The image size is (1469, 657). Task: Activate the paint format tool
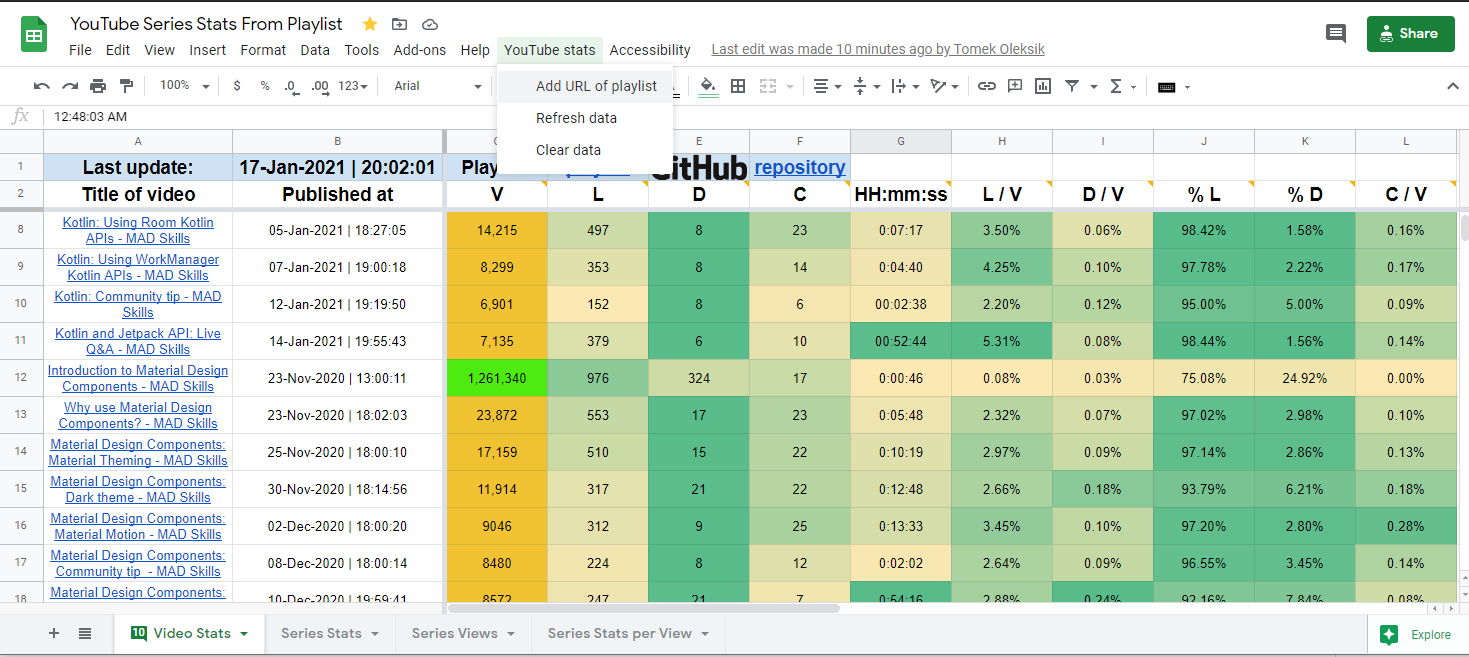point(126,86)
